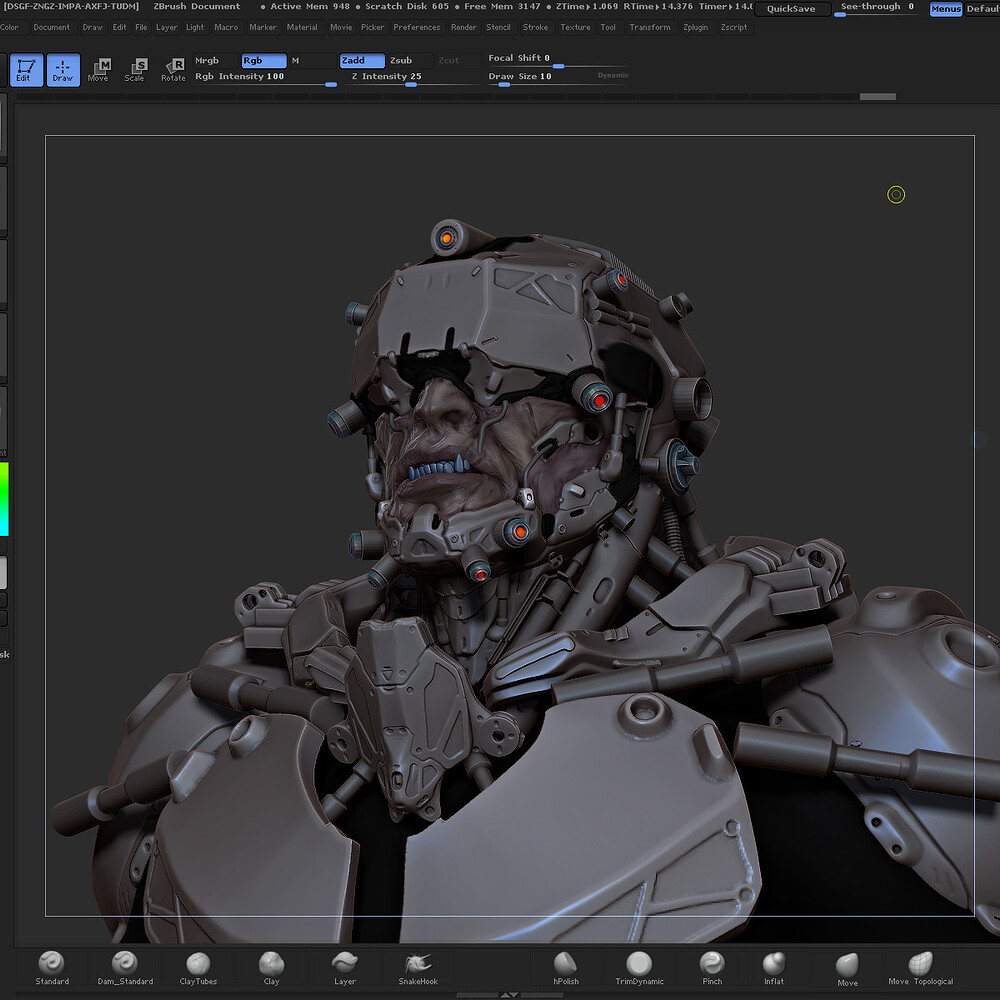
Task: Open the Document menu
Action: (x=52, y=27)
